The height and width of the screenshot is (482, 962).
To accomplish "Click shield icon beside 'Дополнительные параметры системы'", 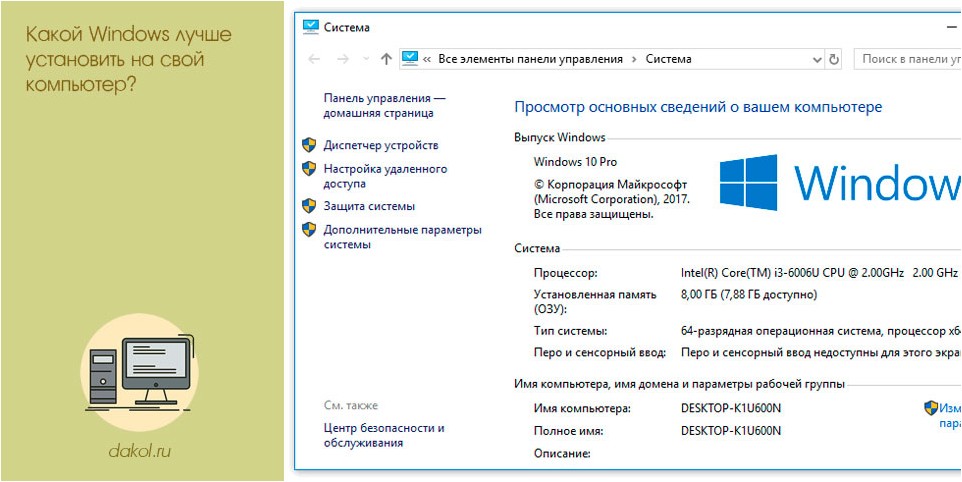I will coord(309,229).
